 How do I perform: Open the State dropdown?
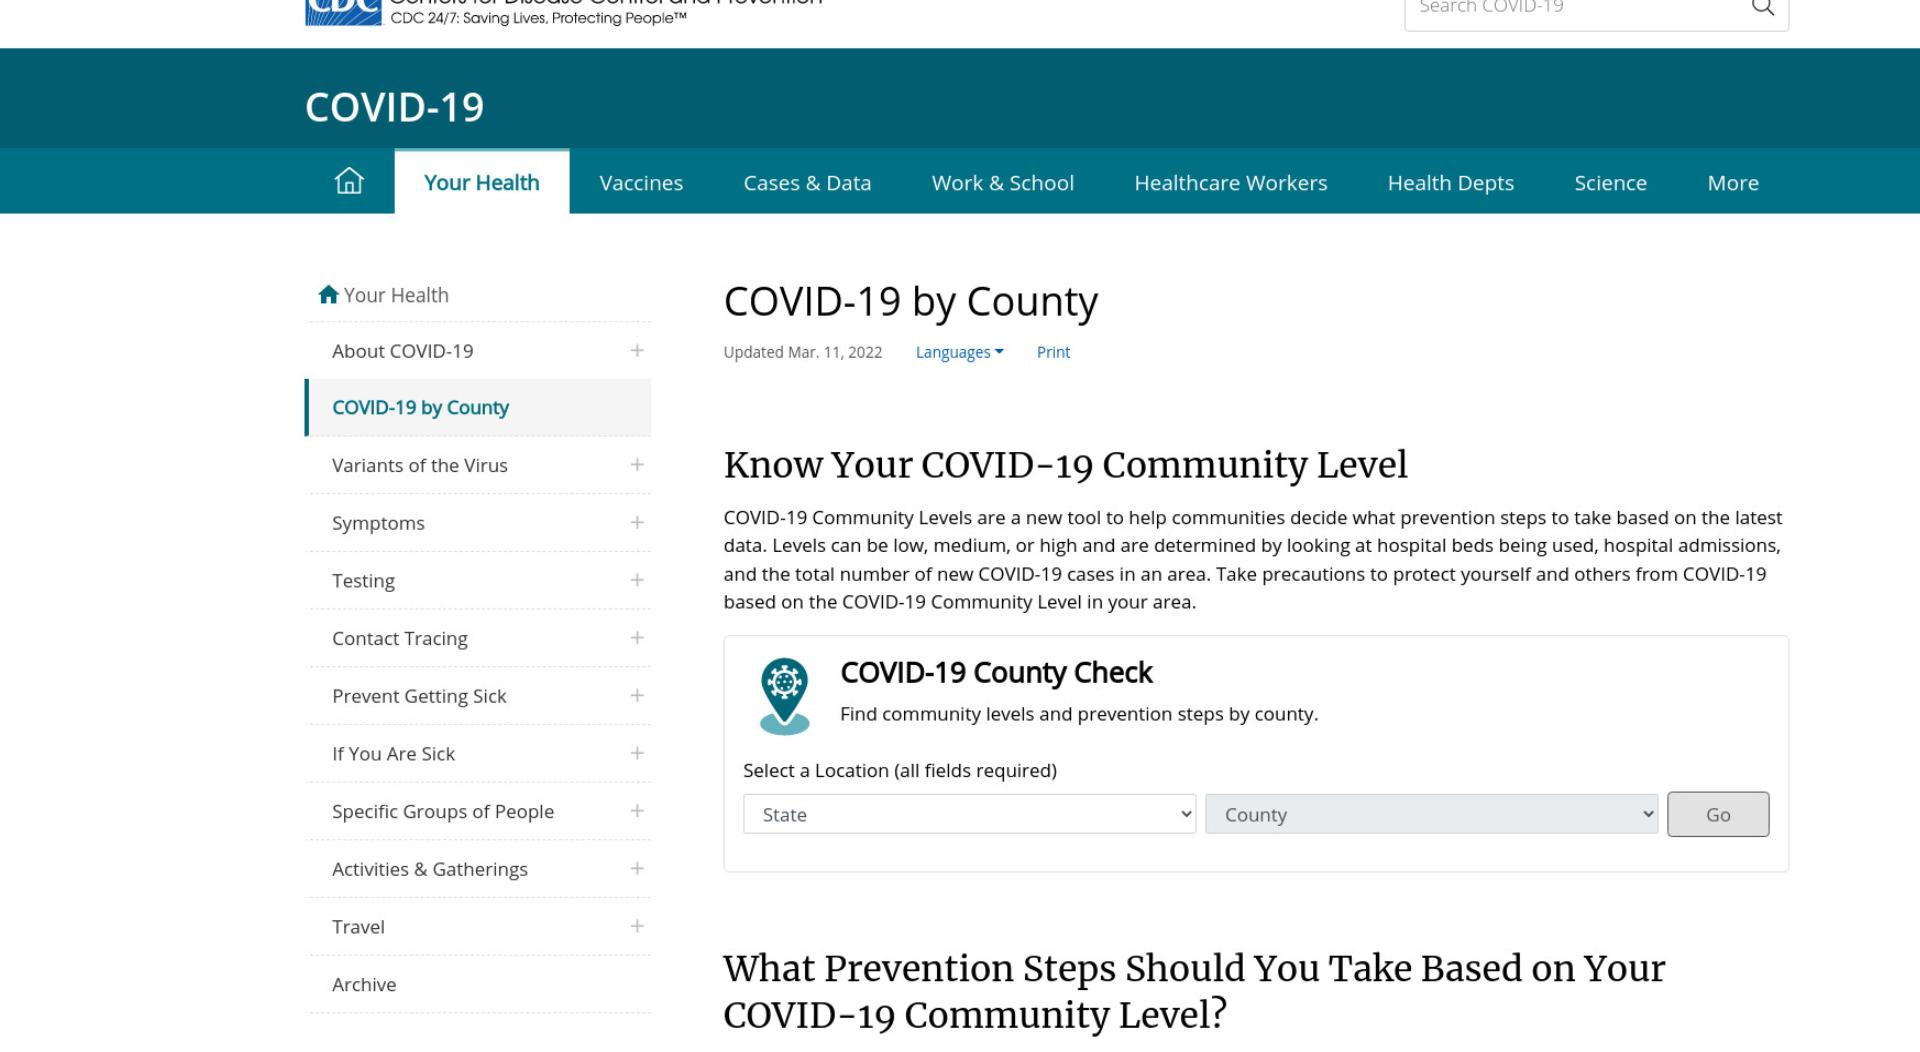(969, 814)
